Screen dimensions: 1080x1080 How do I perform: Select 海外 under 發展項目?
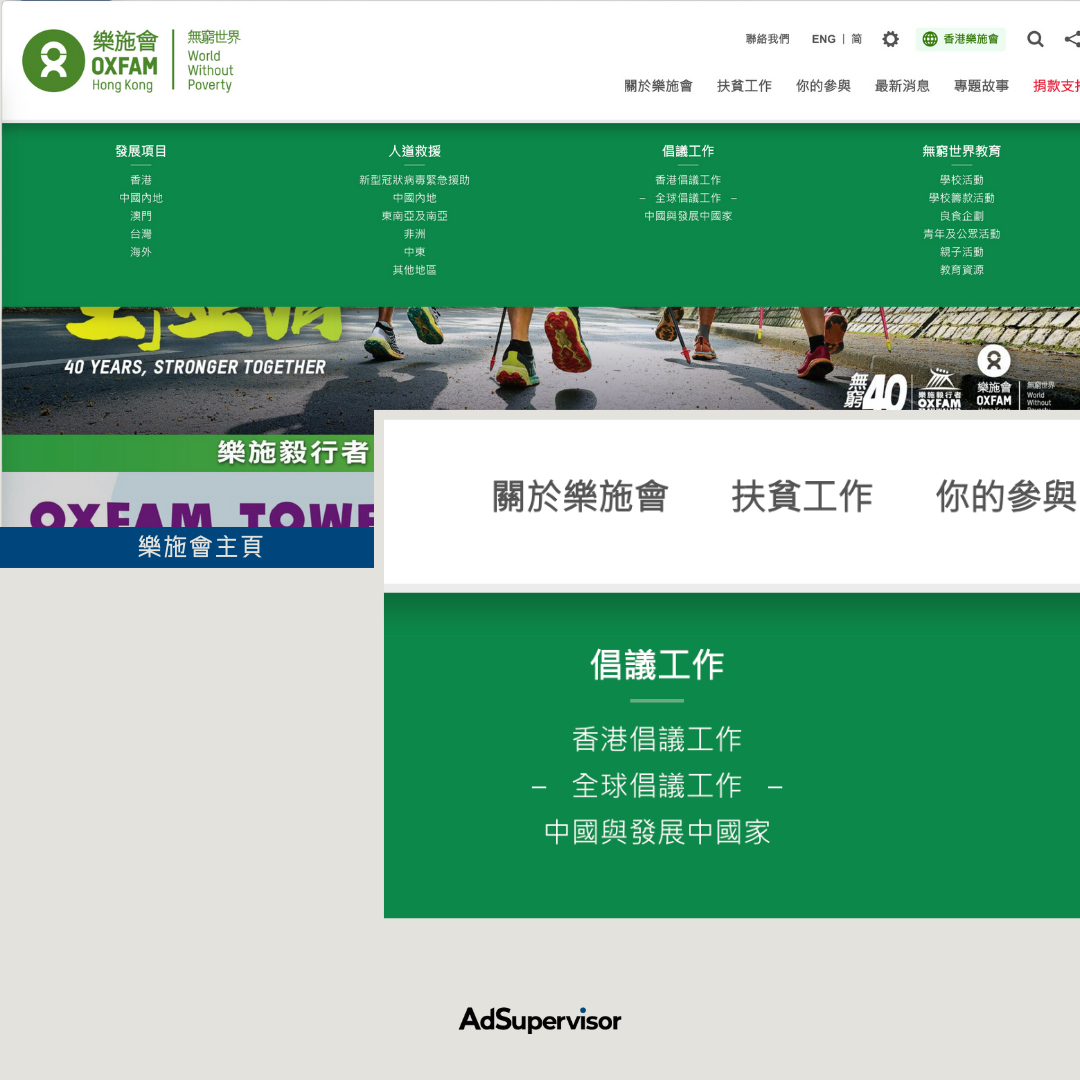click(141, 252)
